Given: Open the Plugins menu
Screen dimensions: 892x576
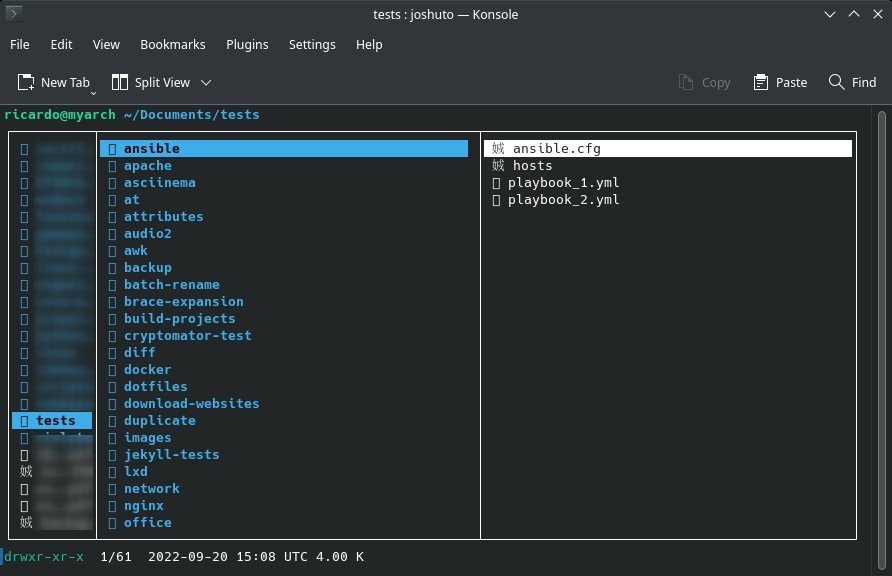Looking at the screenshot, I should pos(247,45).
